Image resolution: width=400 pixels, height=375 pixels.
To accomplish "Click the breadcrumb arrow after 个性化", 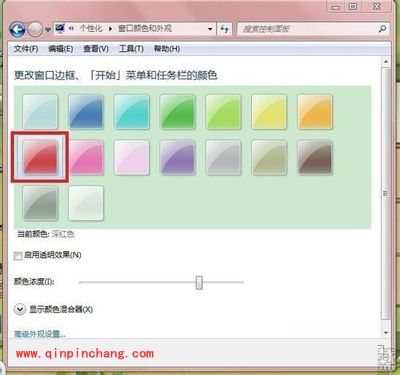I will click(110, 29).
